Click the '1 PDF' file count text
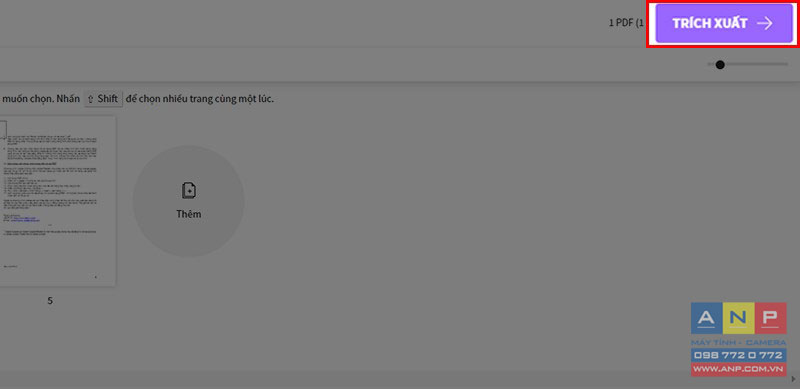This screenshot has width=800, height=389. 626,23
